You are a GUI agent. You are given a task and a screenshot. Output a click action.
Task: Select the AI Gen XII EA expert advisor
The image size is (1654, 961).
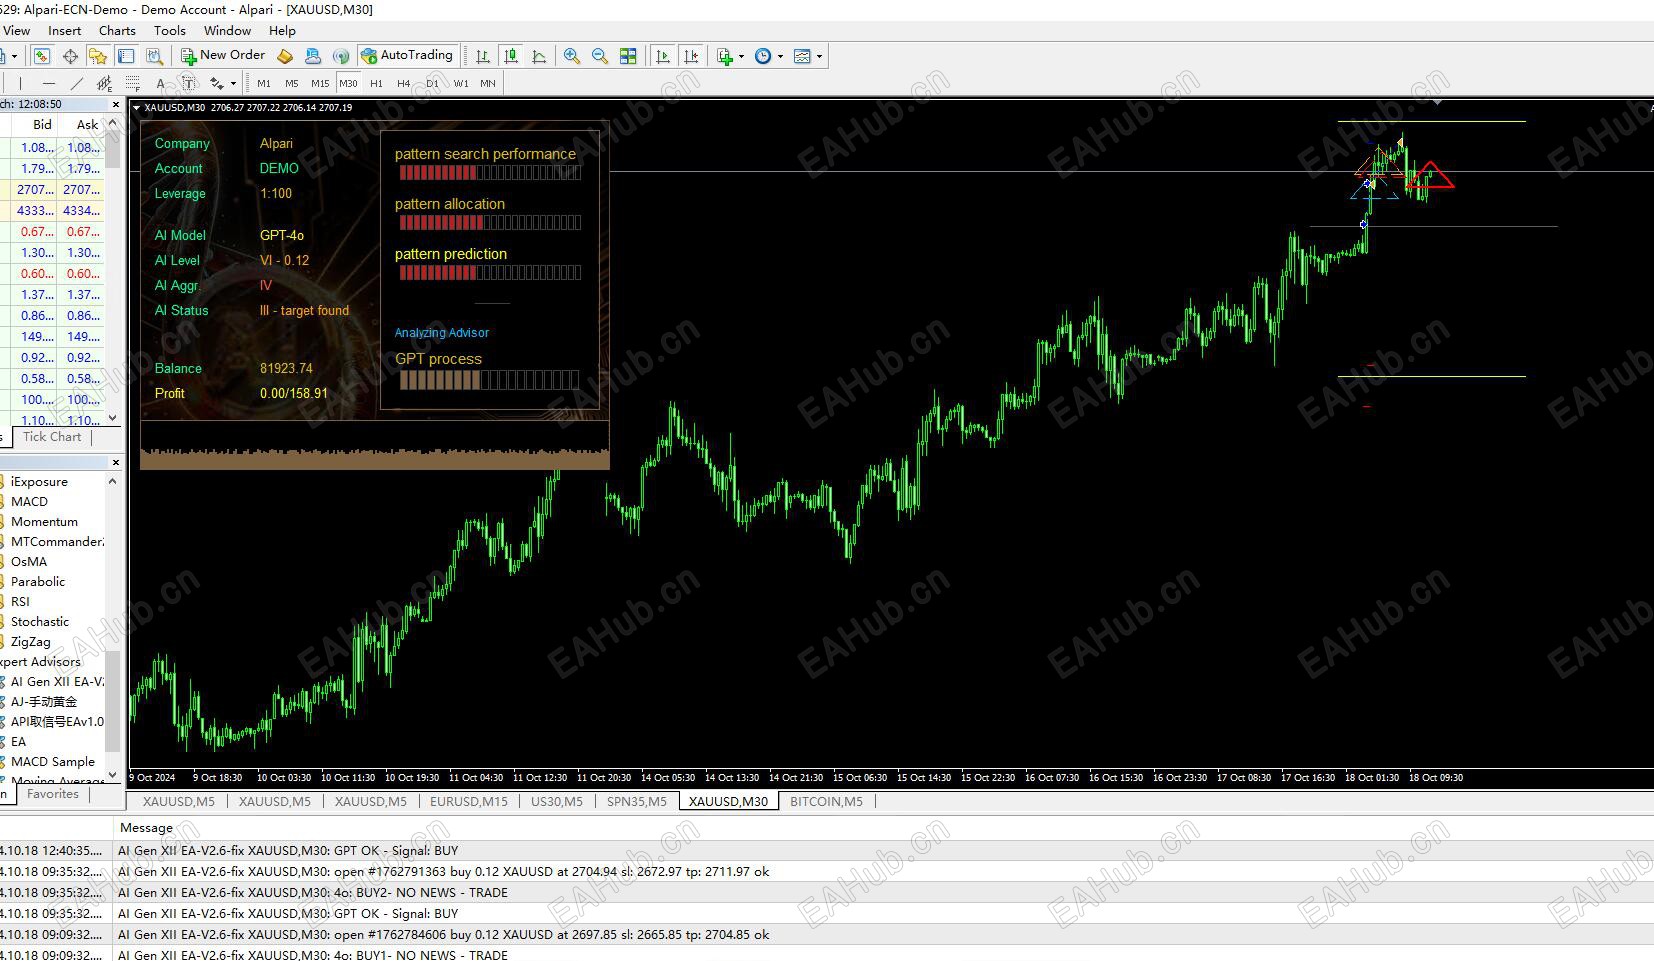coord(57,681)
